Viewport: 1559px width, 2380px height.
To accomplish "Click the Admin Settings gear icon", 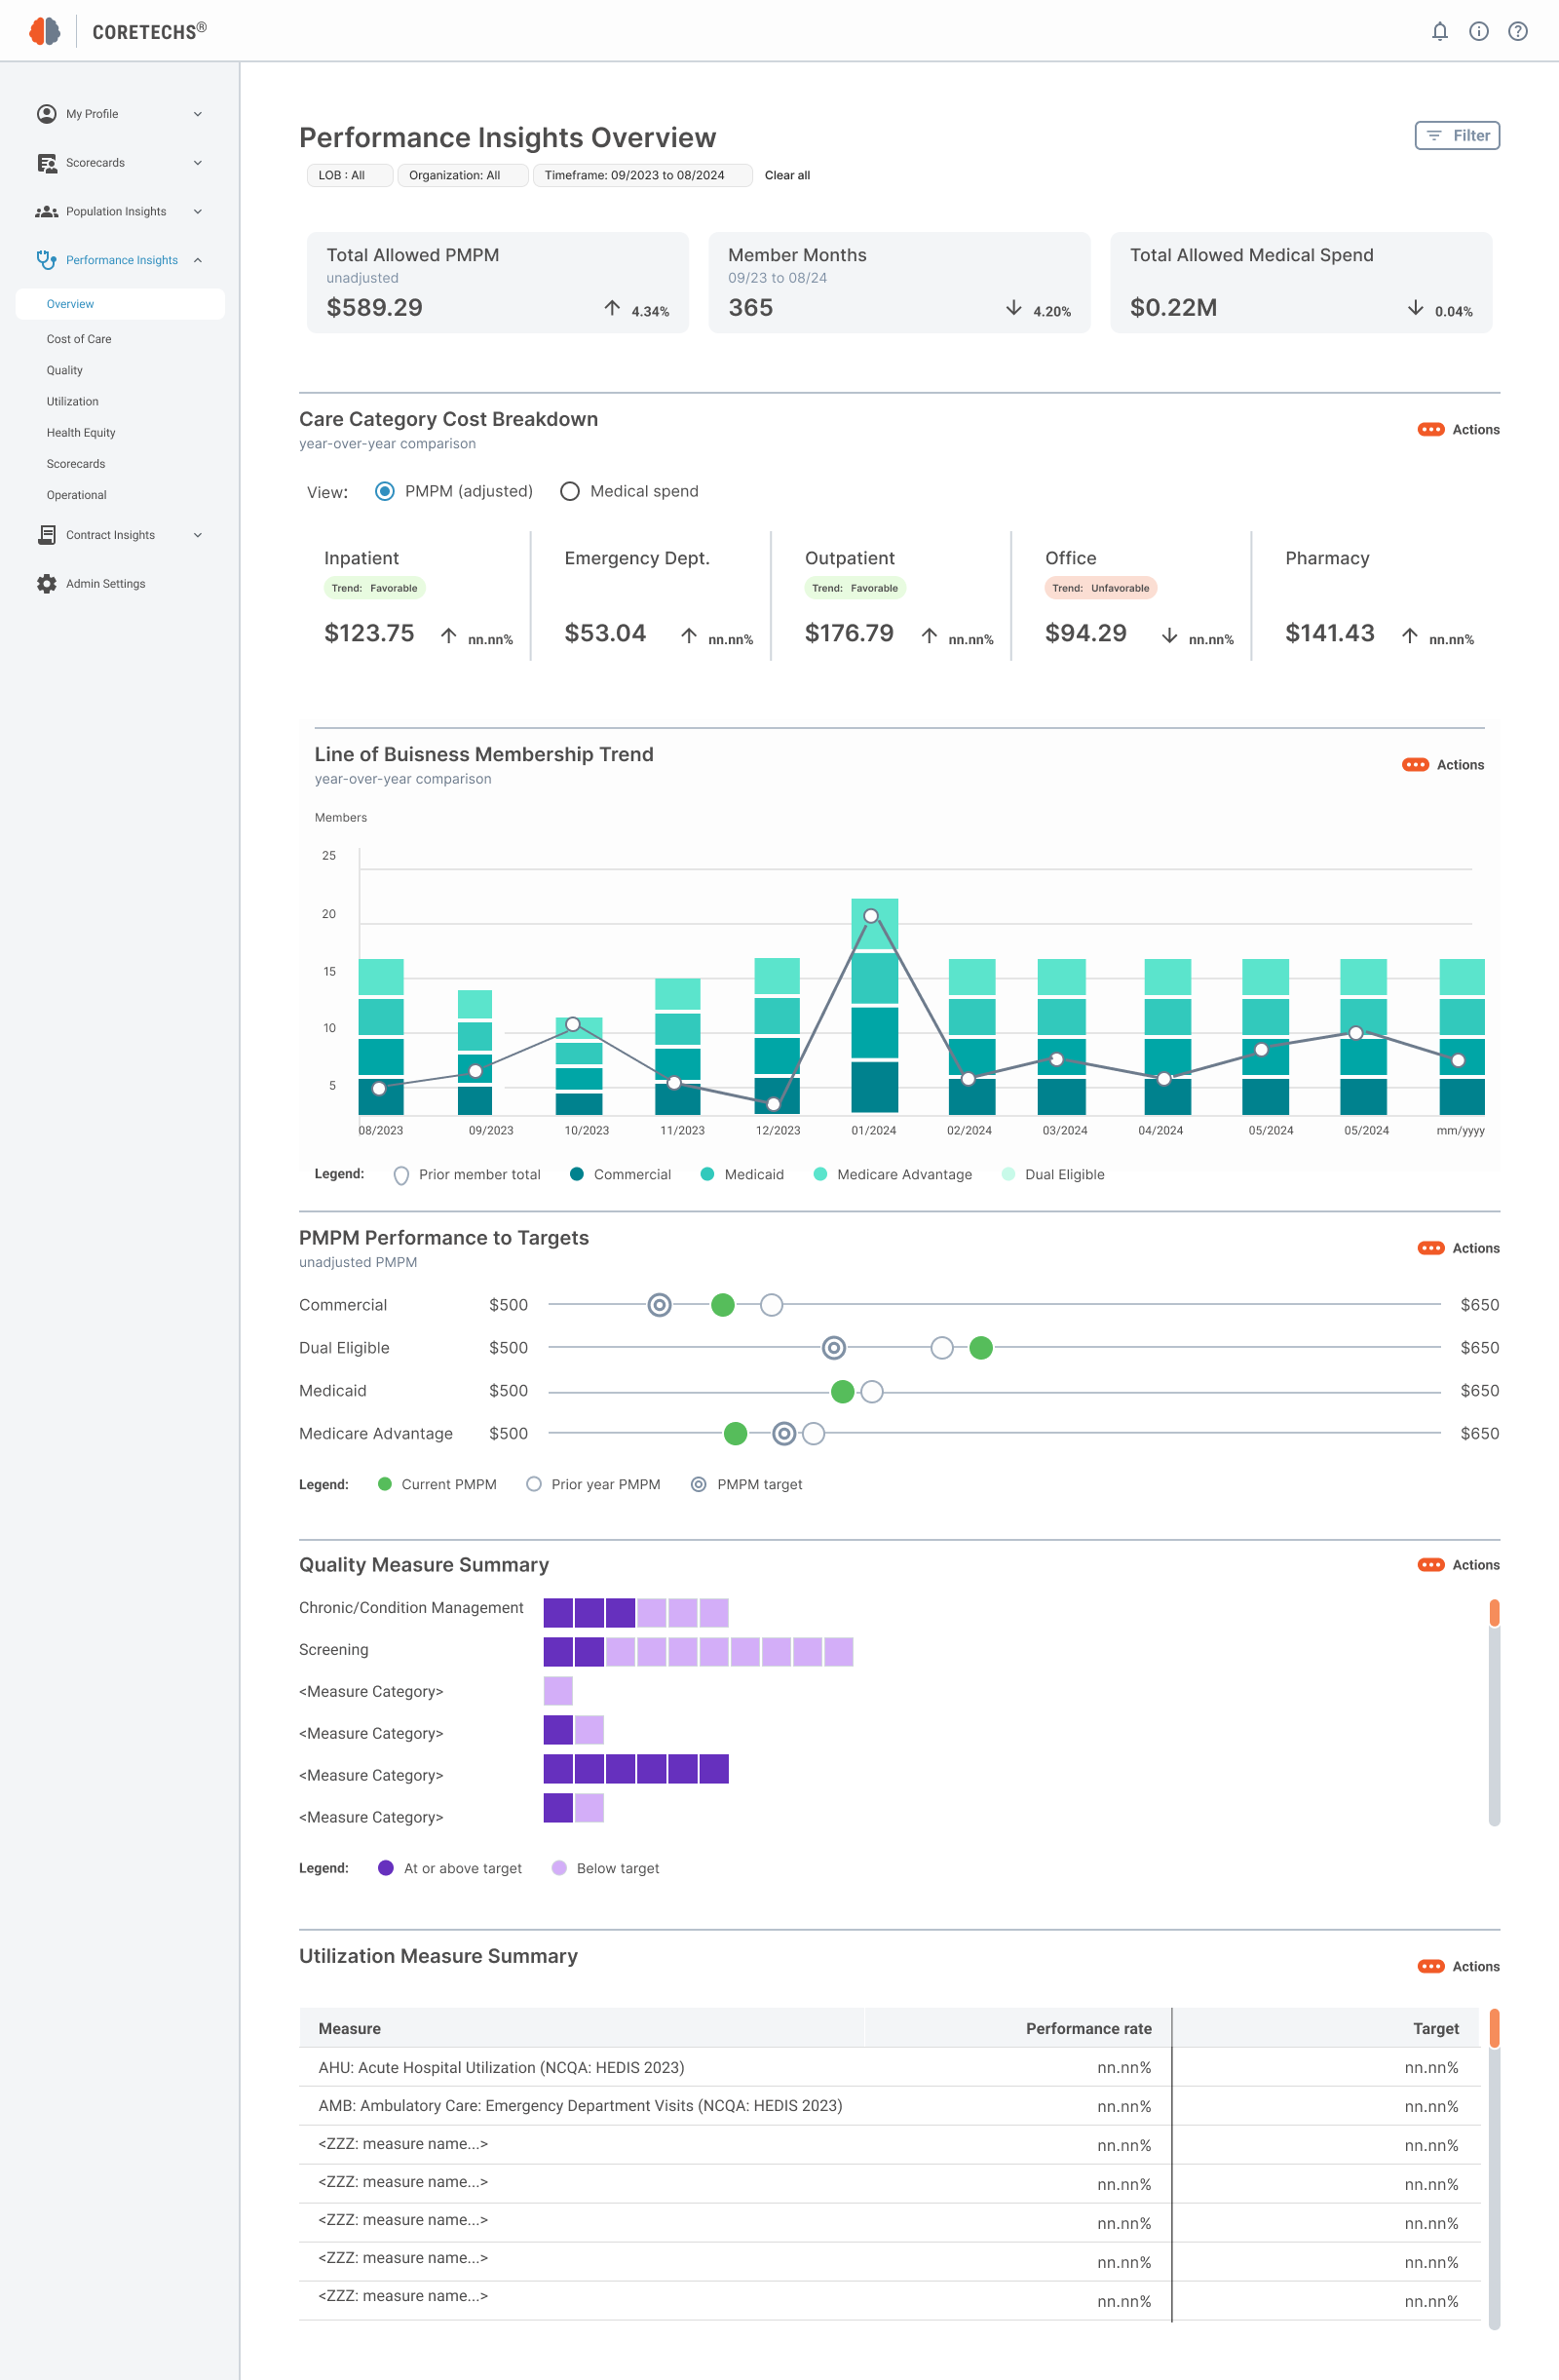I will click(46, 583).
